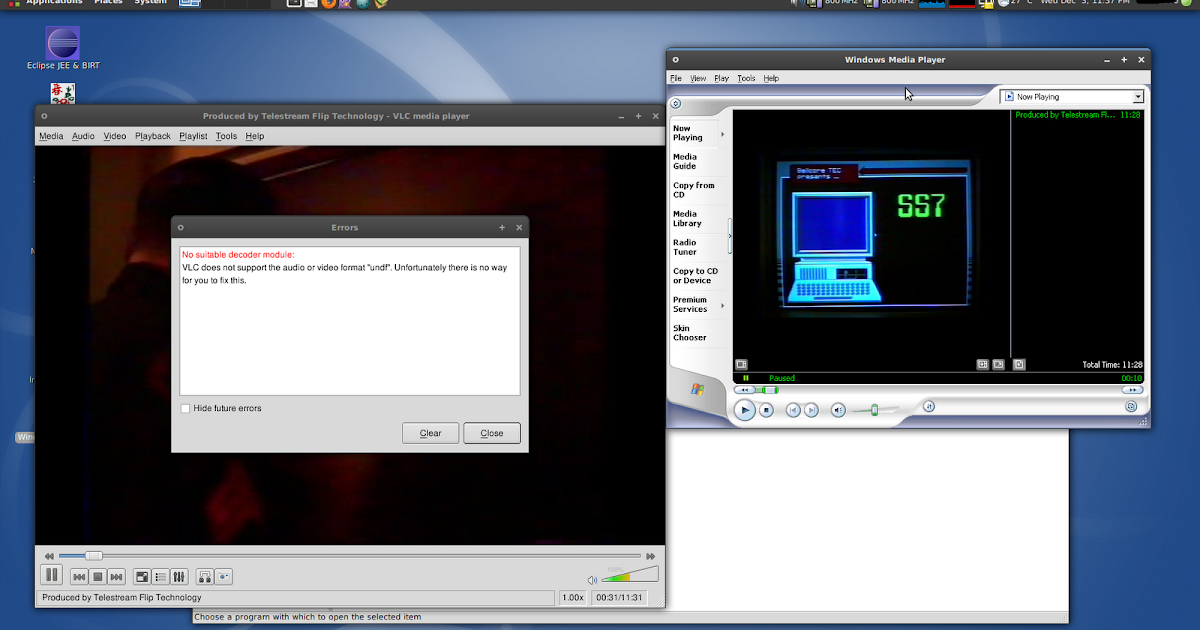Open the VLC Playback menu
The width and height of the screenshot is (1200, 630).
coord(153,136)
